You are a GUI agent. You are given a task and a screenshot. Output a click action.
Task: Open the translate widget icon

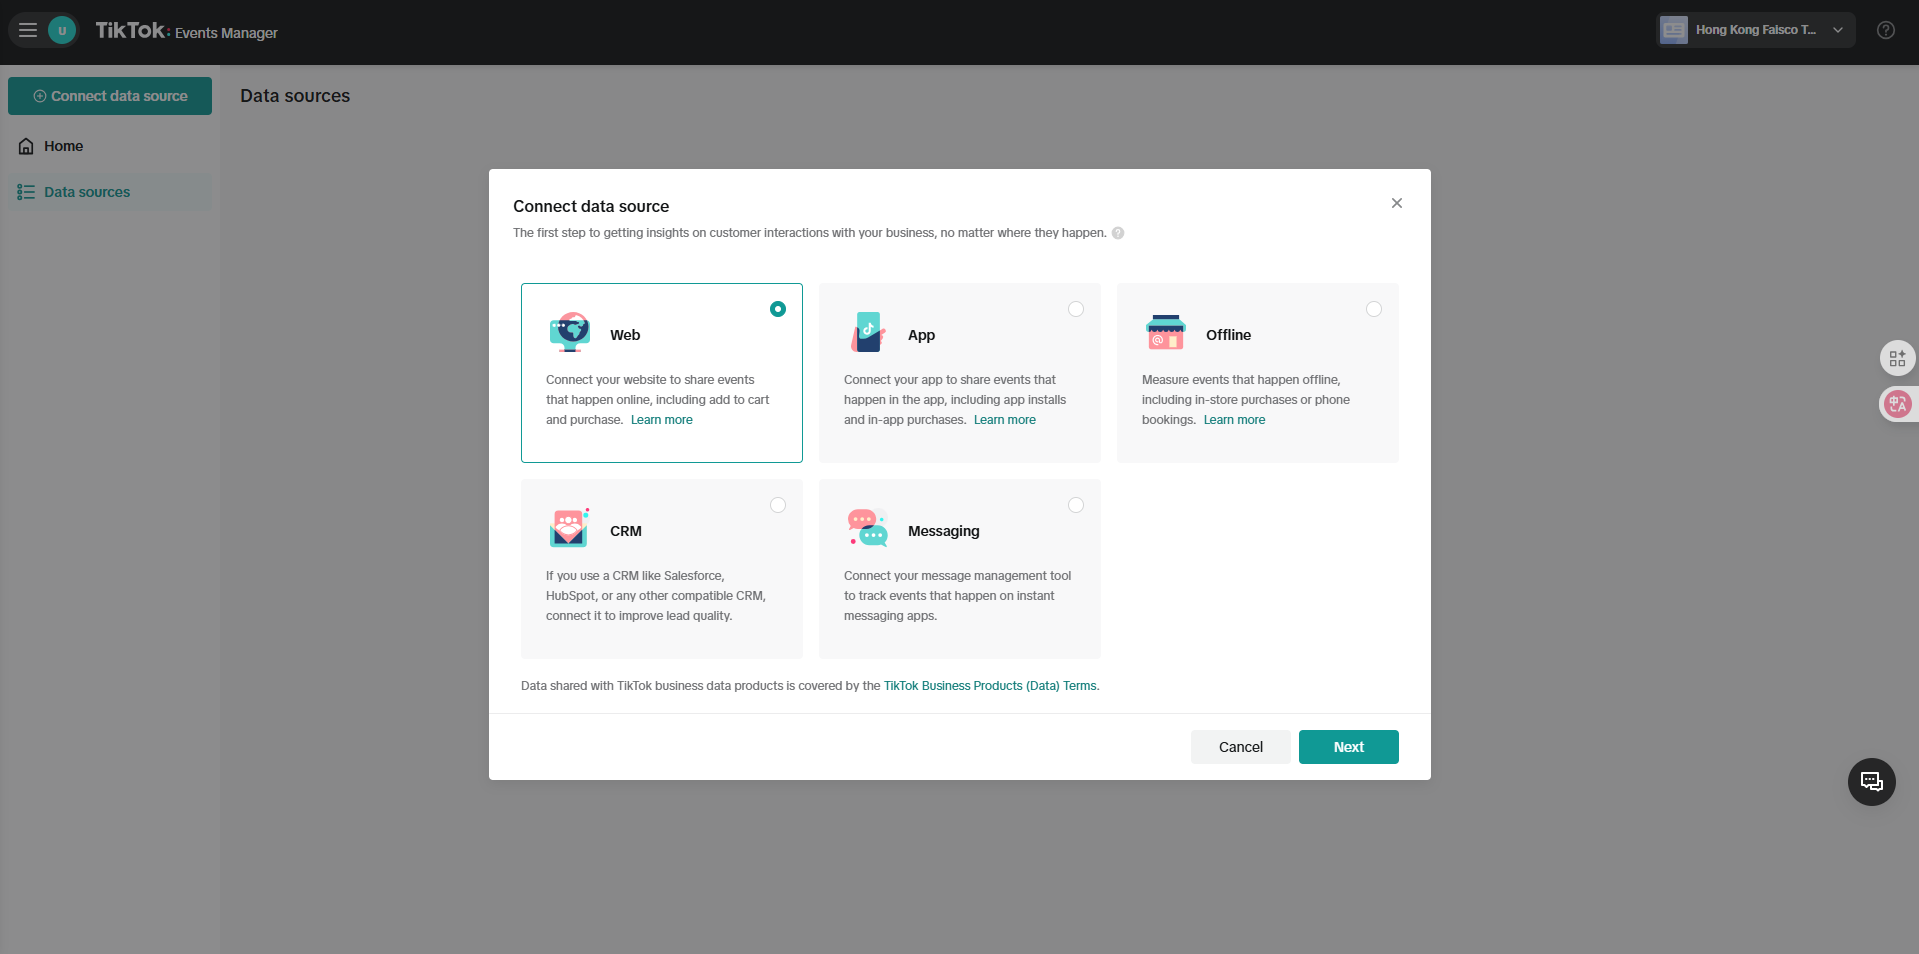[1897, 404]
